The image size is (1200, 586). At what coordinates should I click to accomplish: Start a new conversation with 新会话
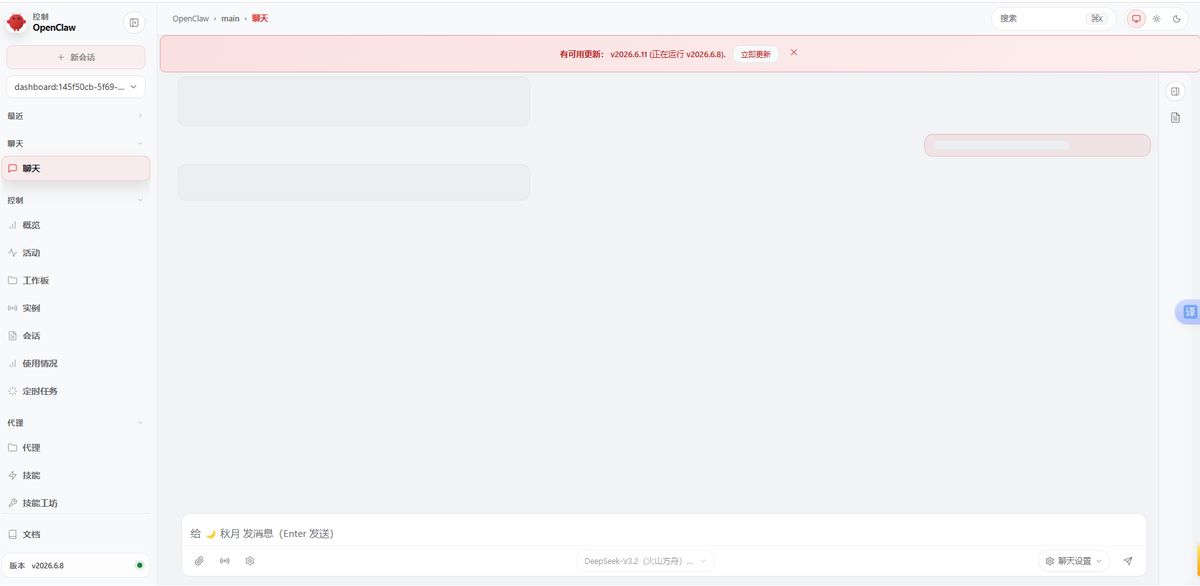[76, 57]
